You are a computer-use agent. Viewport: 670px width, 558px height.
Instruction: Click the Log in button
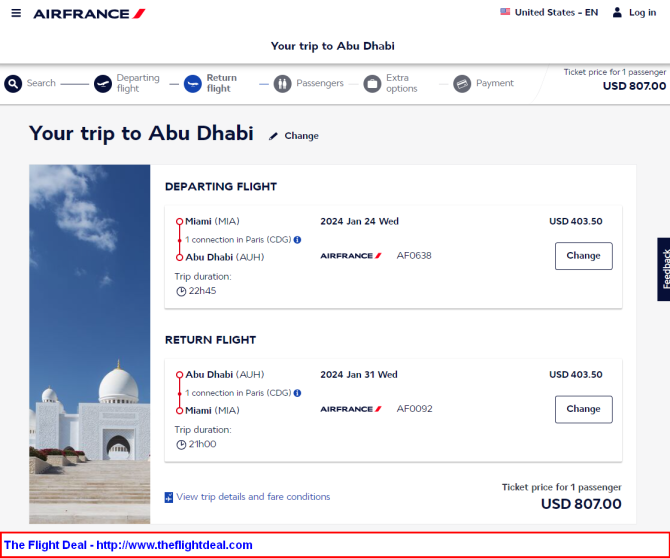[635, 12]
